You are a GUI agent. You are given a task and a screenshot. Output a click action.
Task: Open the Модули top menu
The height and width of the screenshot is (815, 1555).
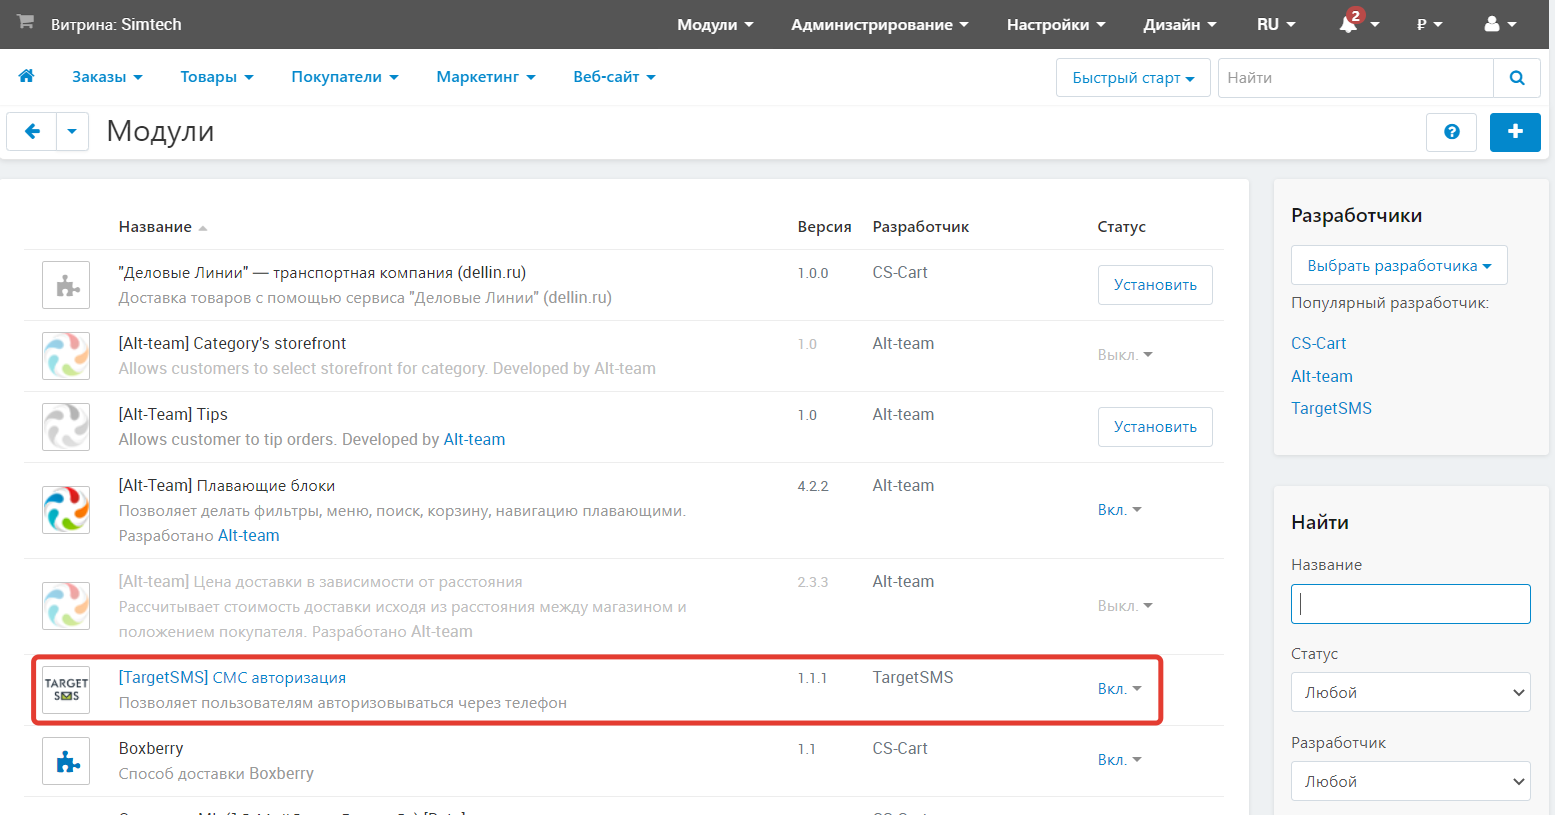[x=715, y=24]
